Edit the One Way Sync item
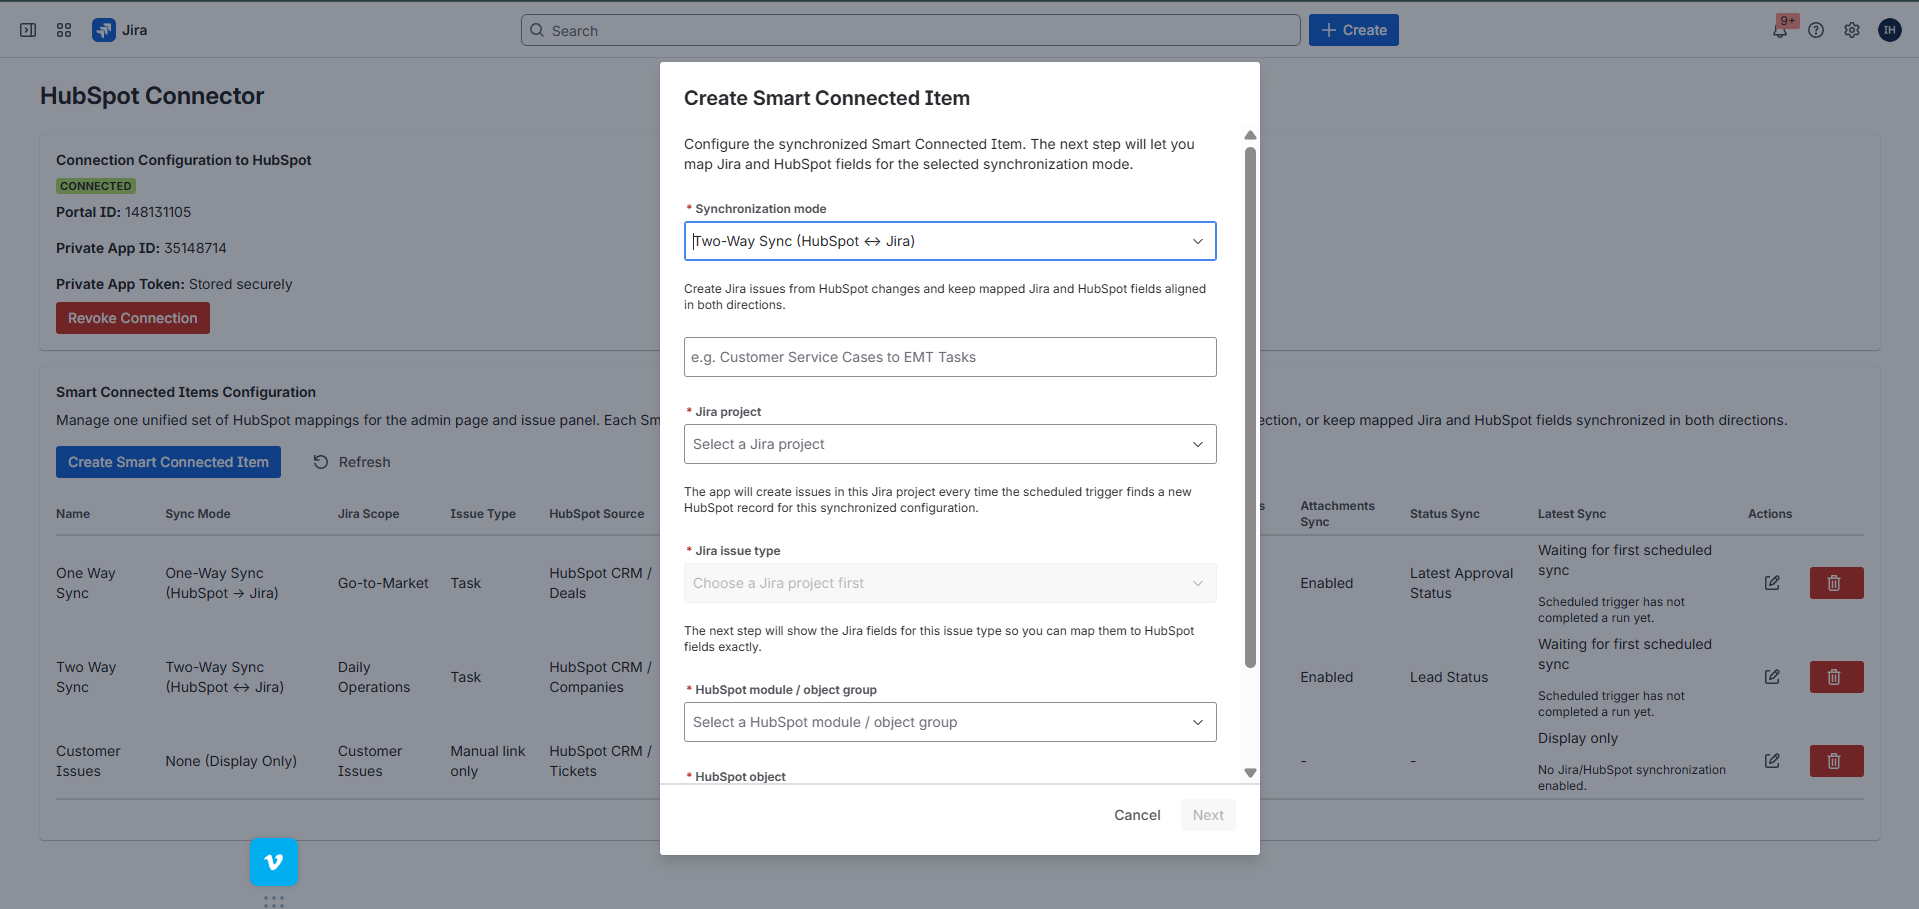Screen dimensions: 1919x909 [x=1771, y=582]
